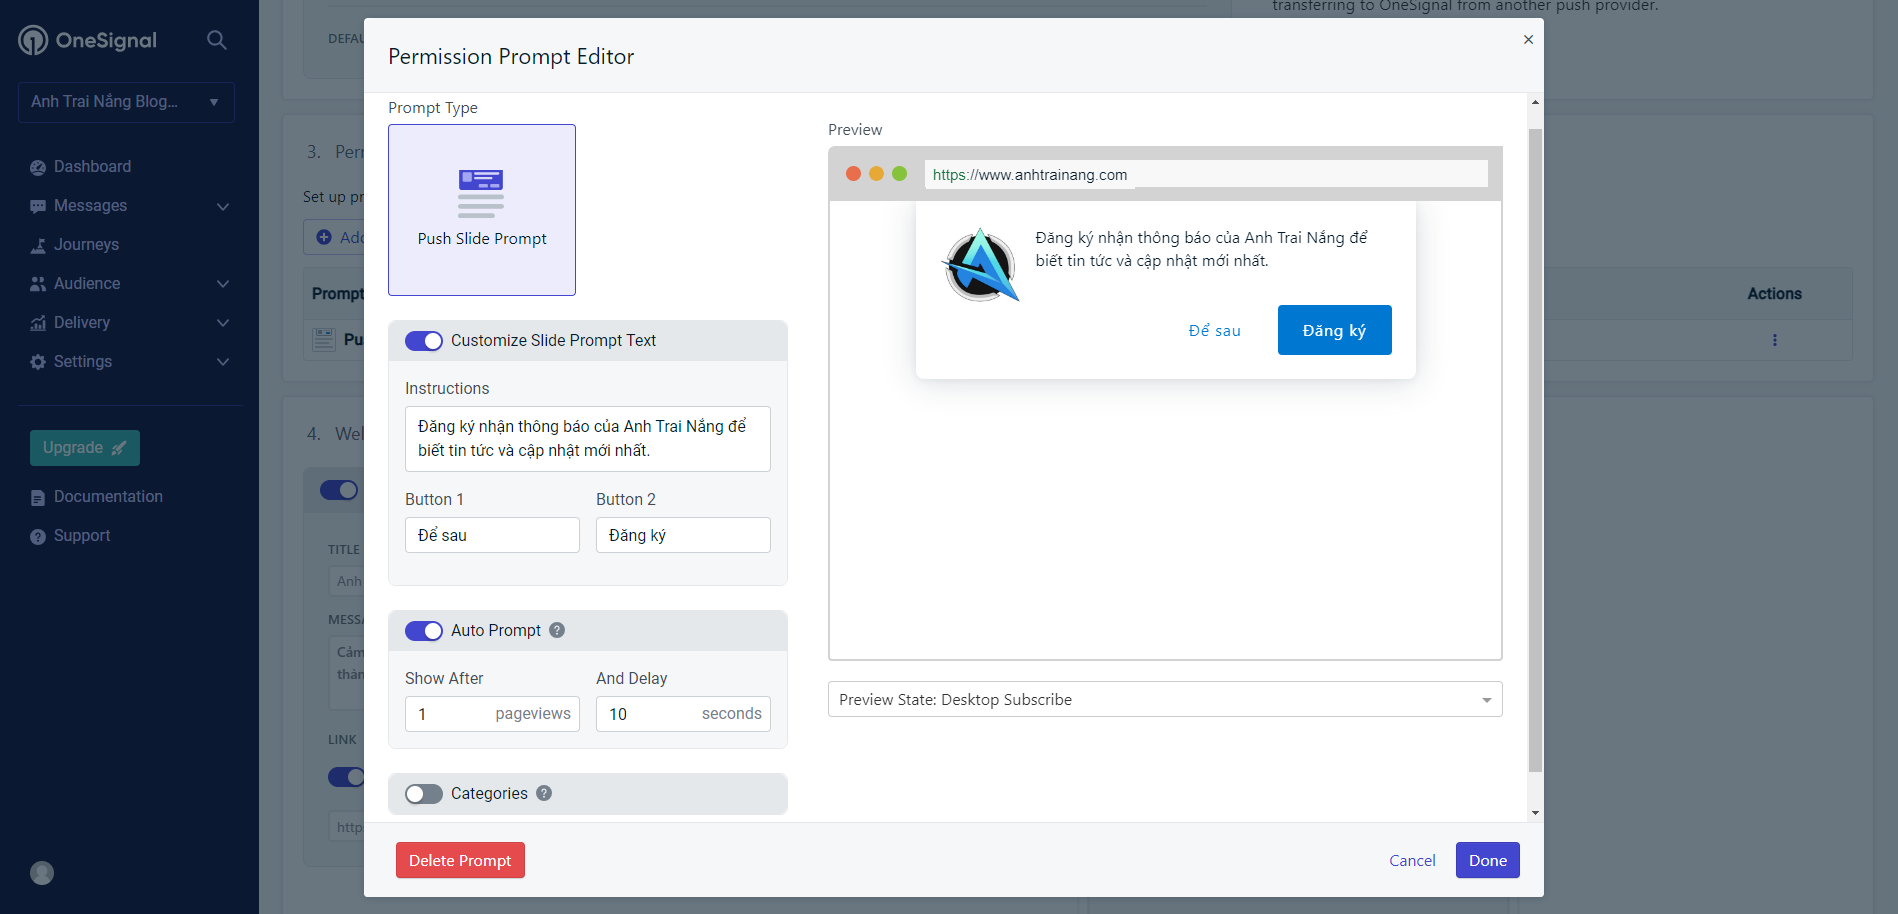Open Dashboard page
1898x914 pixels.
[92, 167]
